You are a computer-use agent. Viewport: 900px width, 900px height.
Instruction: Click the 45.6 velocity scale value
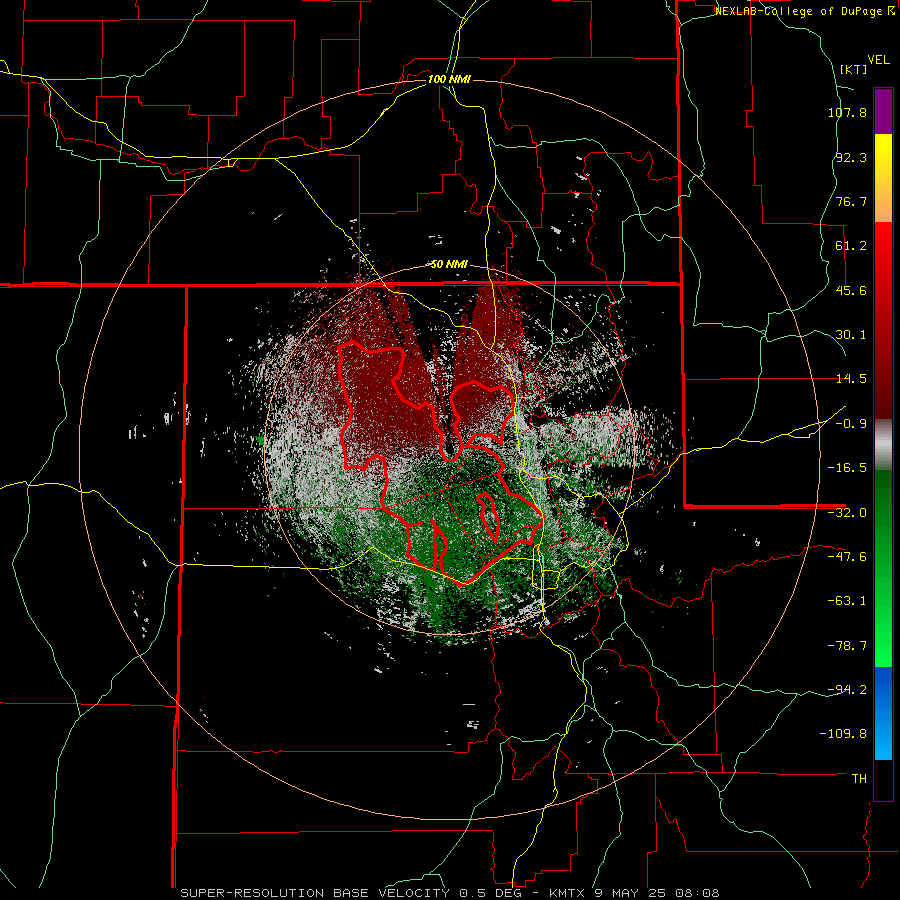coord(851,290)
